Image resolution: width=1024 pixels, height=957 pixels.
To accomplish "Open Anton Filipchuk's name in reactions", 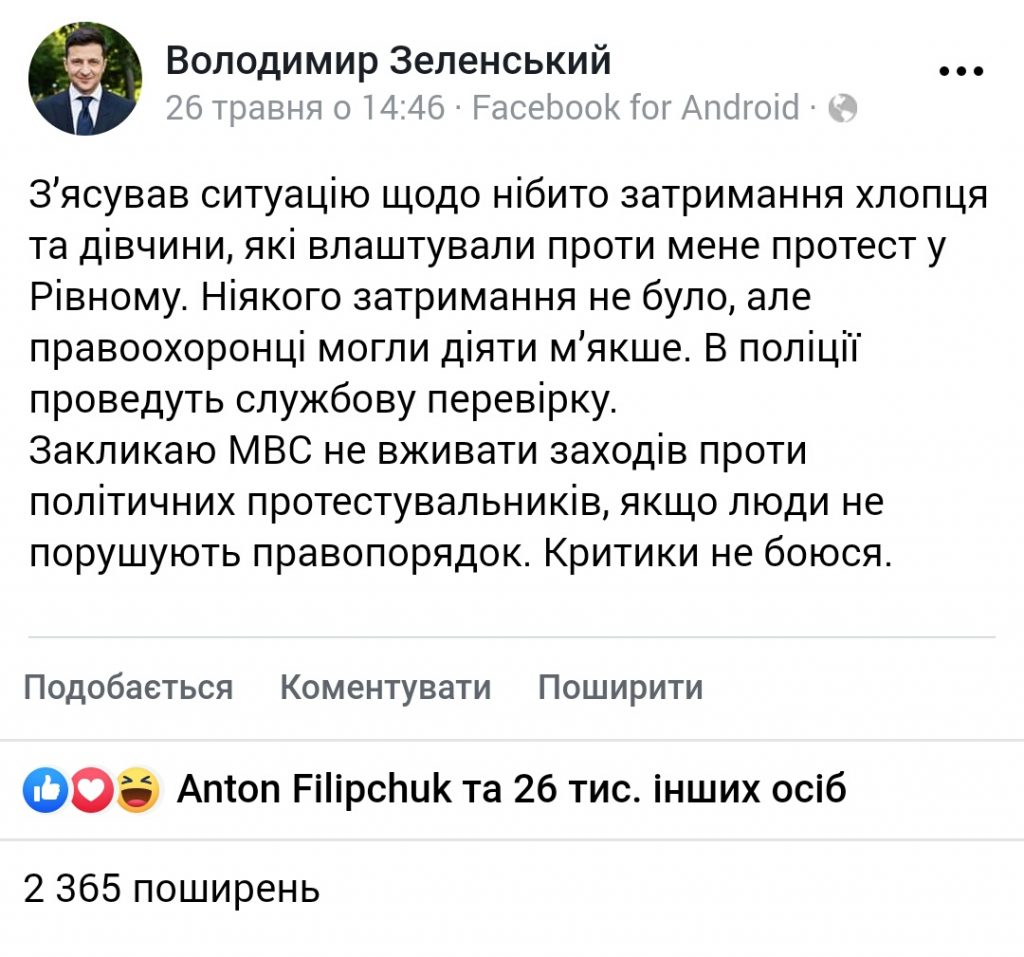I will tap(314, 789).
